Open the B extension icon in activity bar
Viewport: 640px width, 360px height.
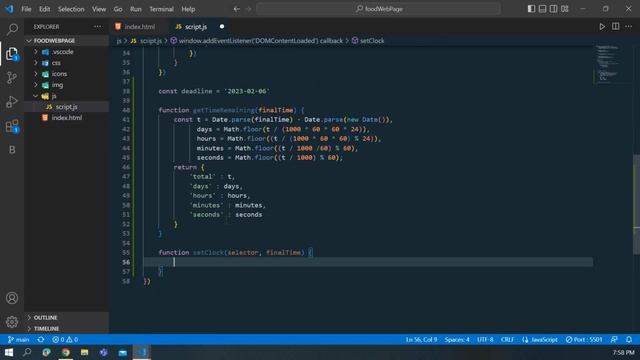point(12,150)
